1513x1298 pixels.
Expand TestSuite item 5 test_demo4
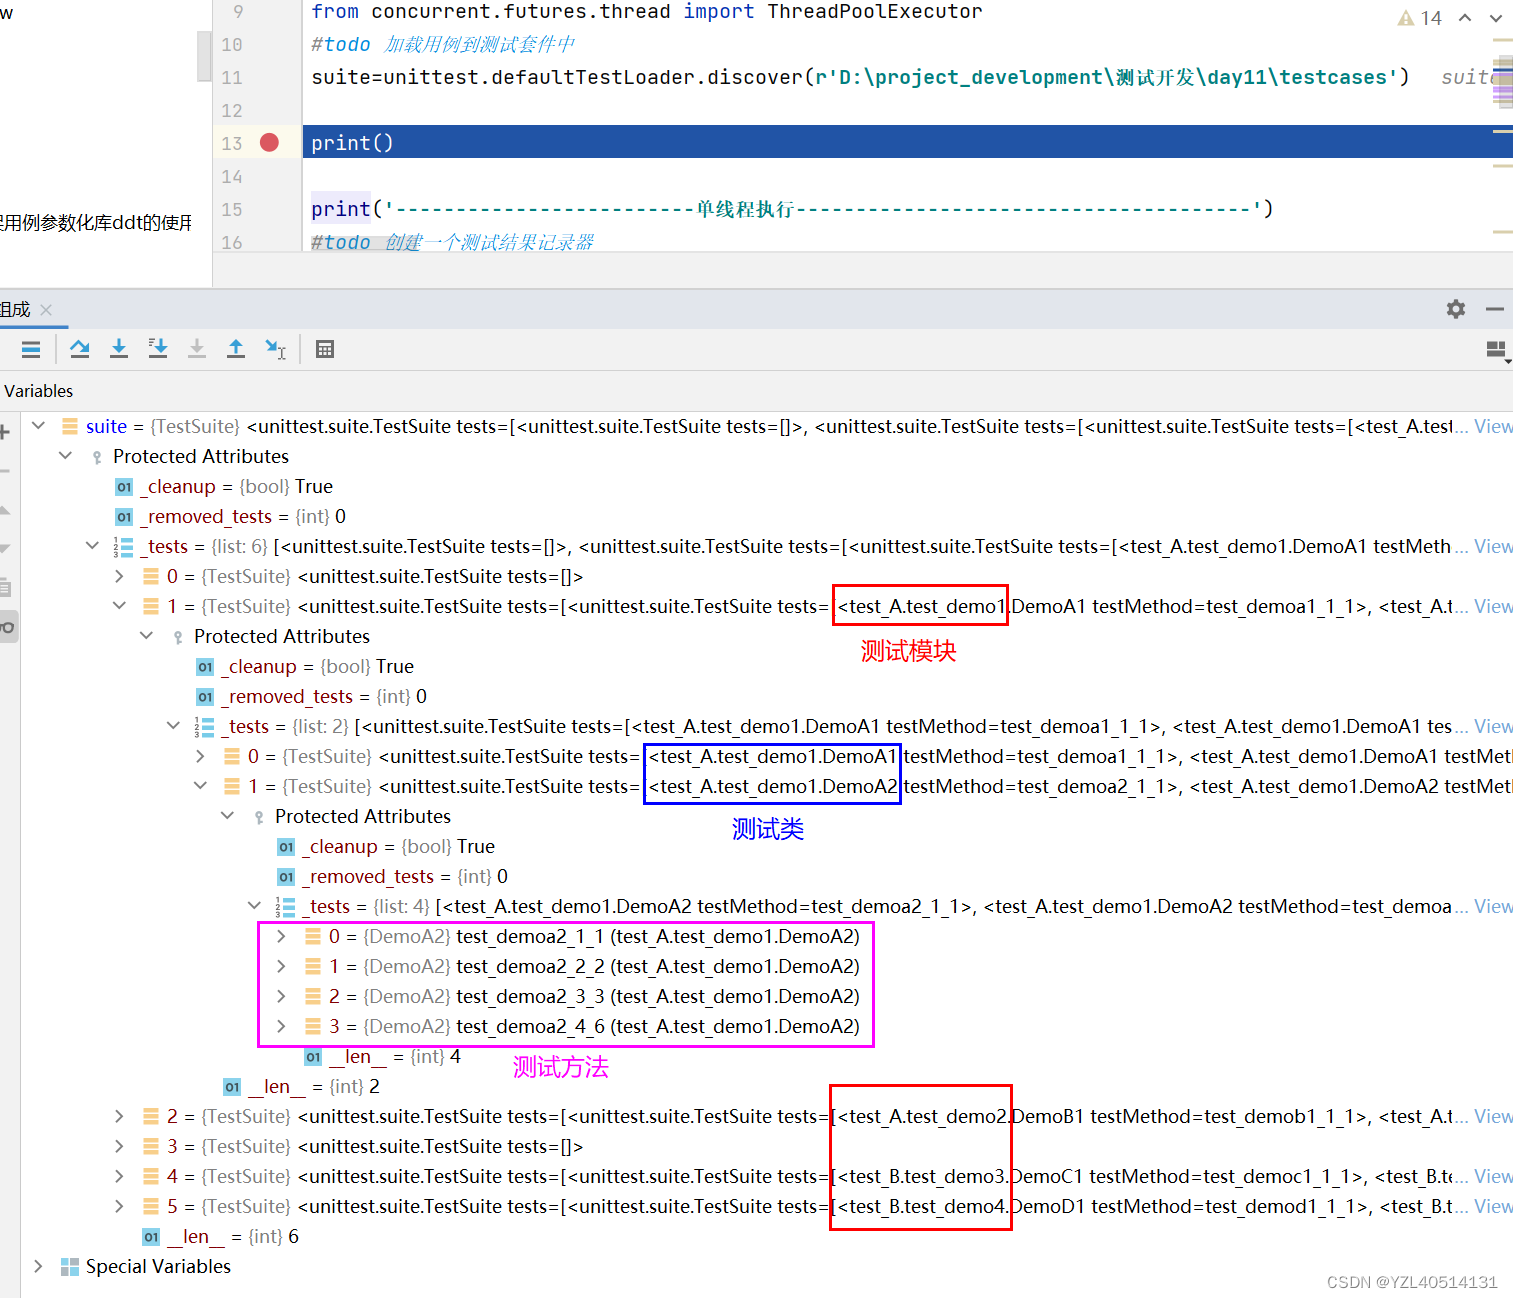click(x=119, y=1206)
